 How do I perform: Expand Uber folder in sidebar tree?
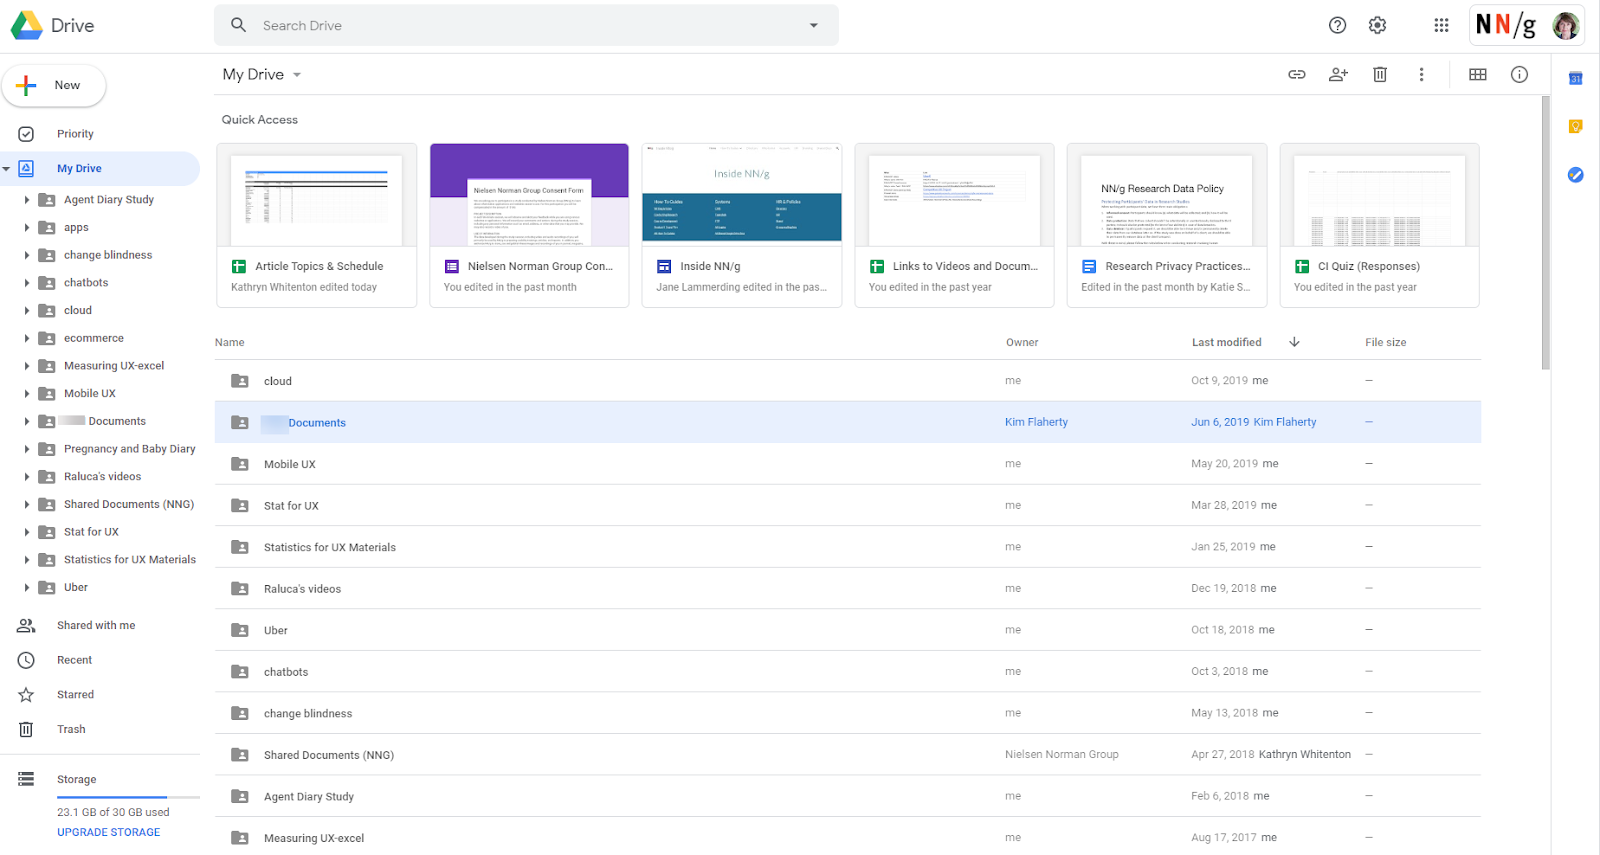pos(26,587)
